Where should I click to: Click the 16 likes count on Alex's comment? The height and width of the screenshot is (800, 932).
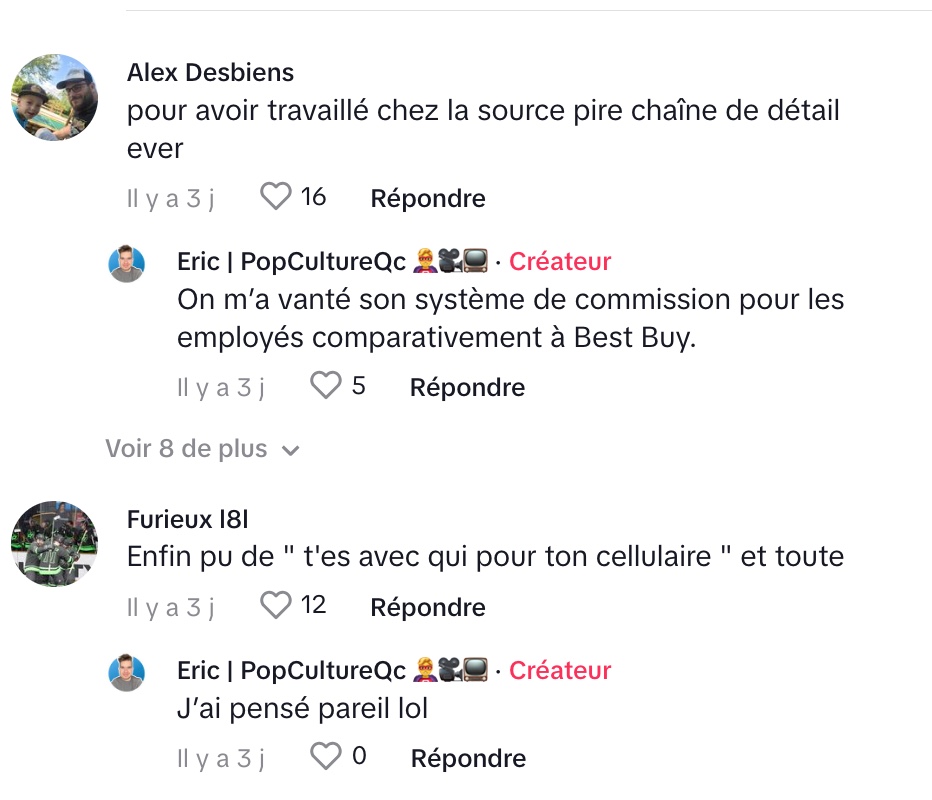pos(313,197)
